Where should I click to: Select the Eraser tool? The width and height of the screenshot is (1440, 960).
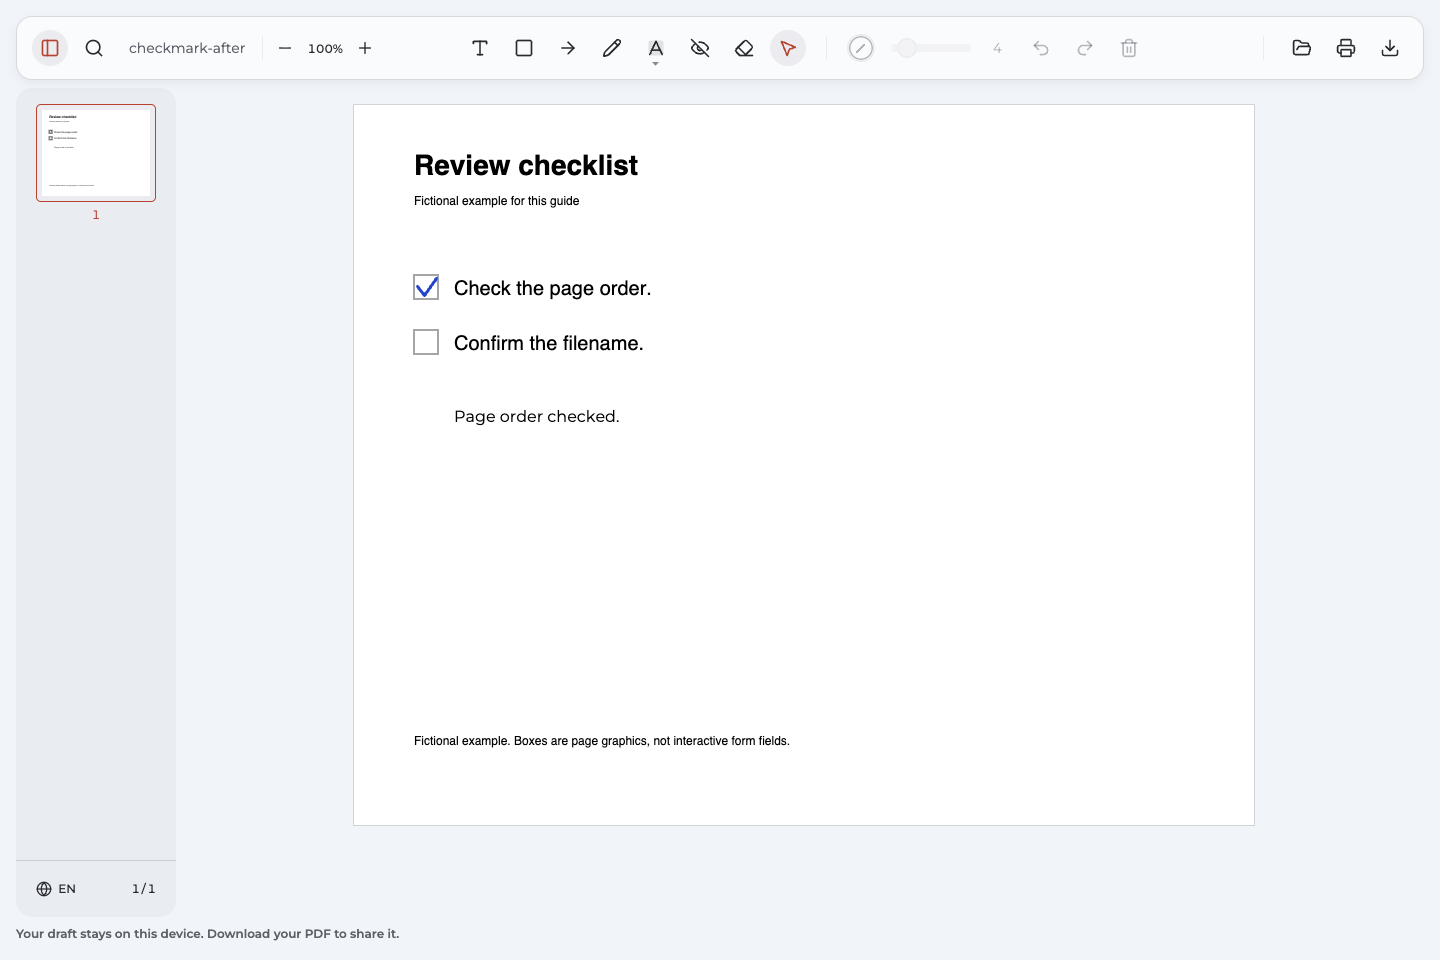click(744, 48)
